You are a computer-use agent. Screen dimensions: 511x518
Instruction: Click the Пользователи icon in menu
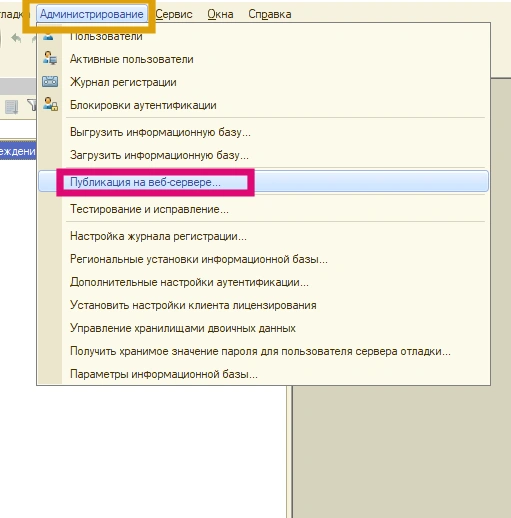49,36
